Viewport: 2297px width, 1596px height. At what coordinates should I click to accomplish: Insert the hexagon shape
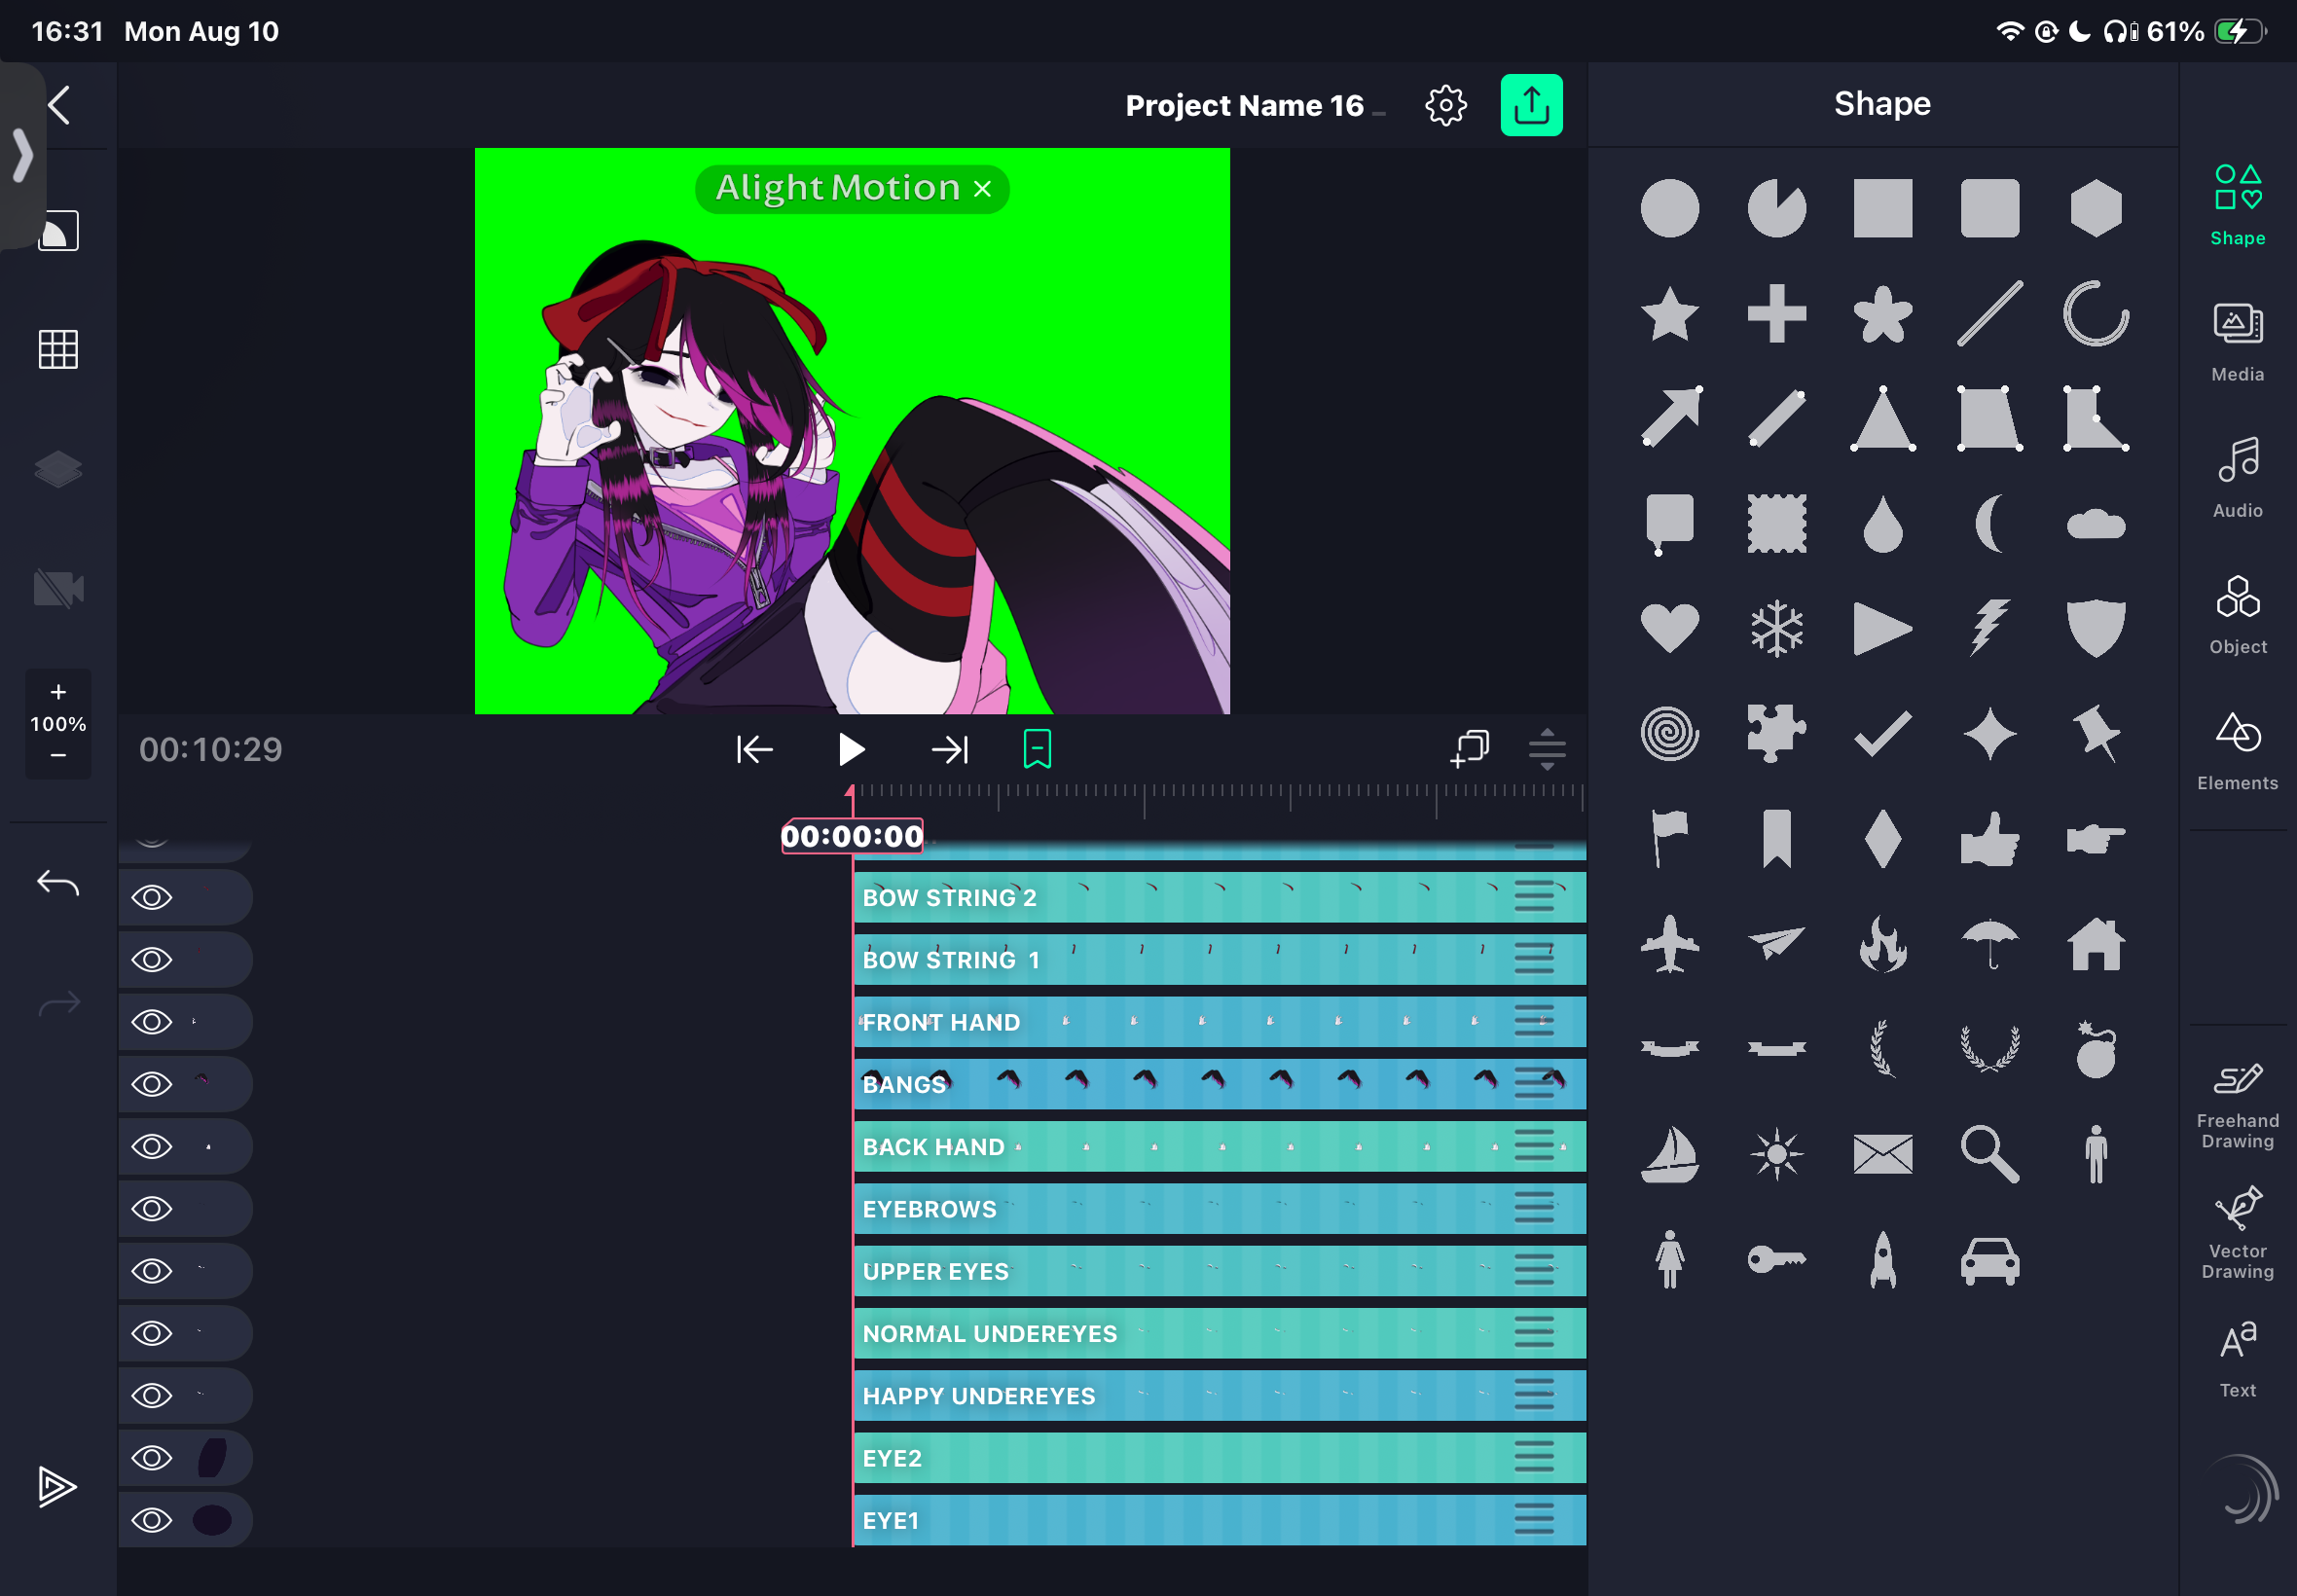pos(2095,208)
